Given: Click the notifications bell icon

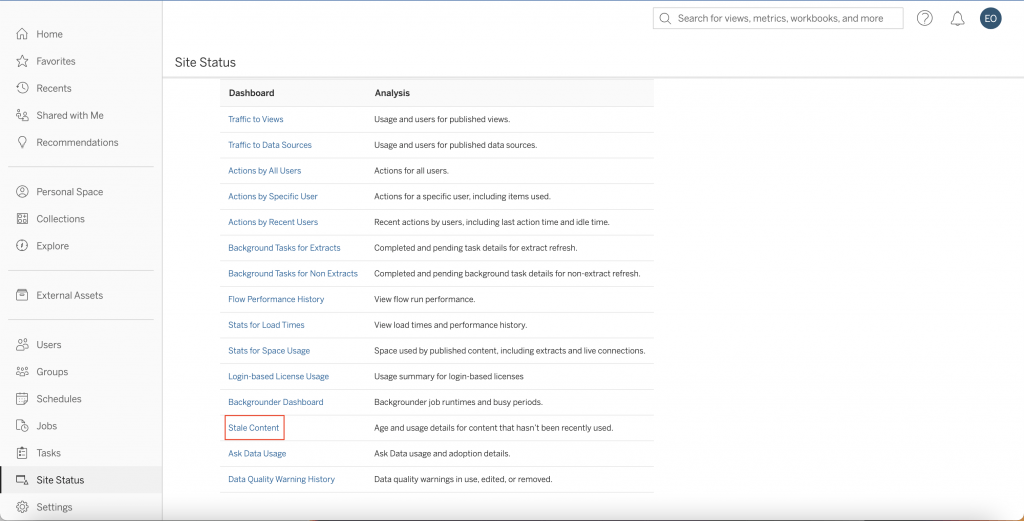Looking at the screenshot, I should pos(957,18).
